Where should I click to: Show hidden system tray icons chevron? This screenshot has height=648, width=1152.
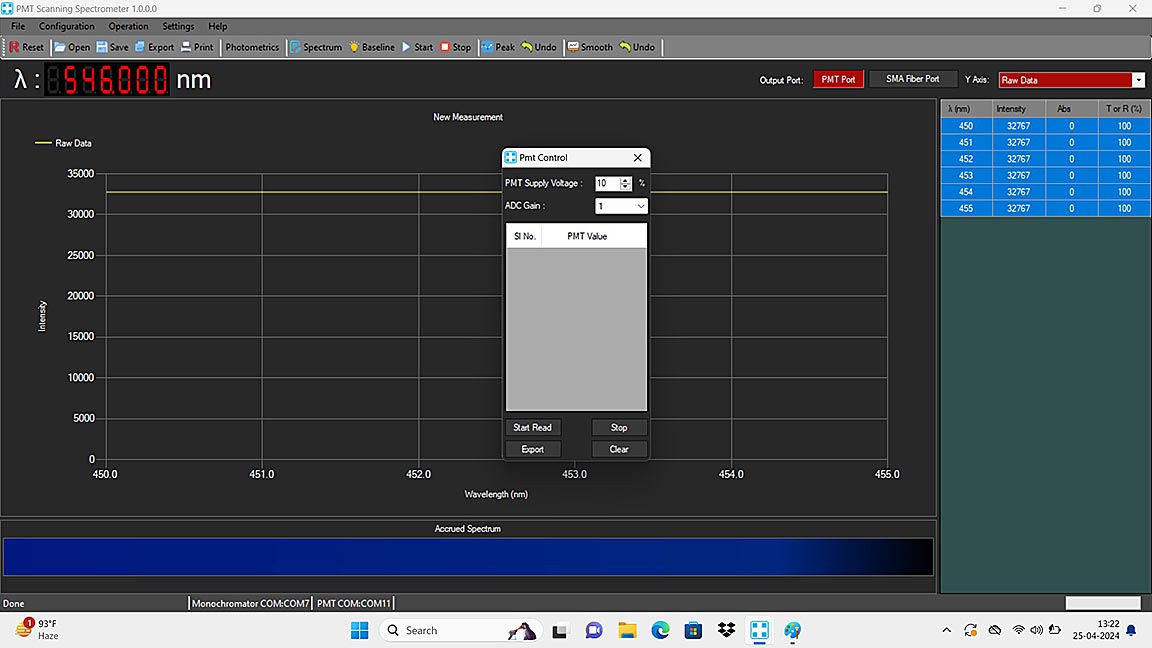click(946, 630)
